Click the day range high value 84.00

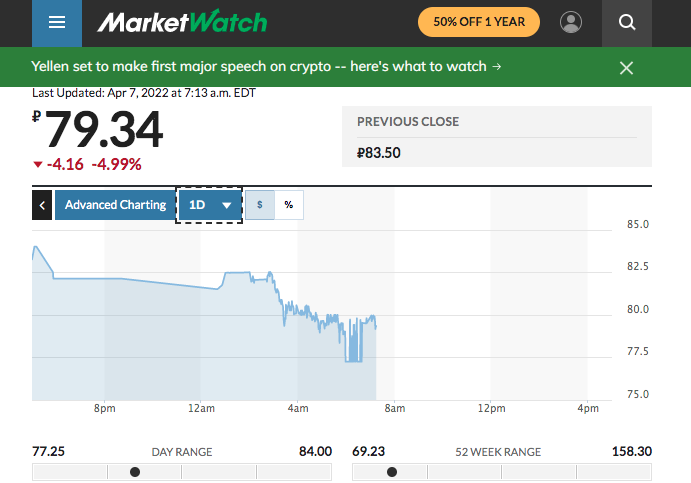click(316, 452)
